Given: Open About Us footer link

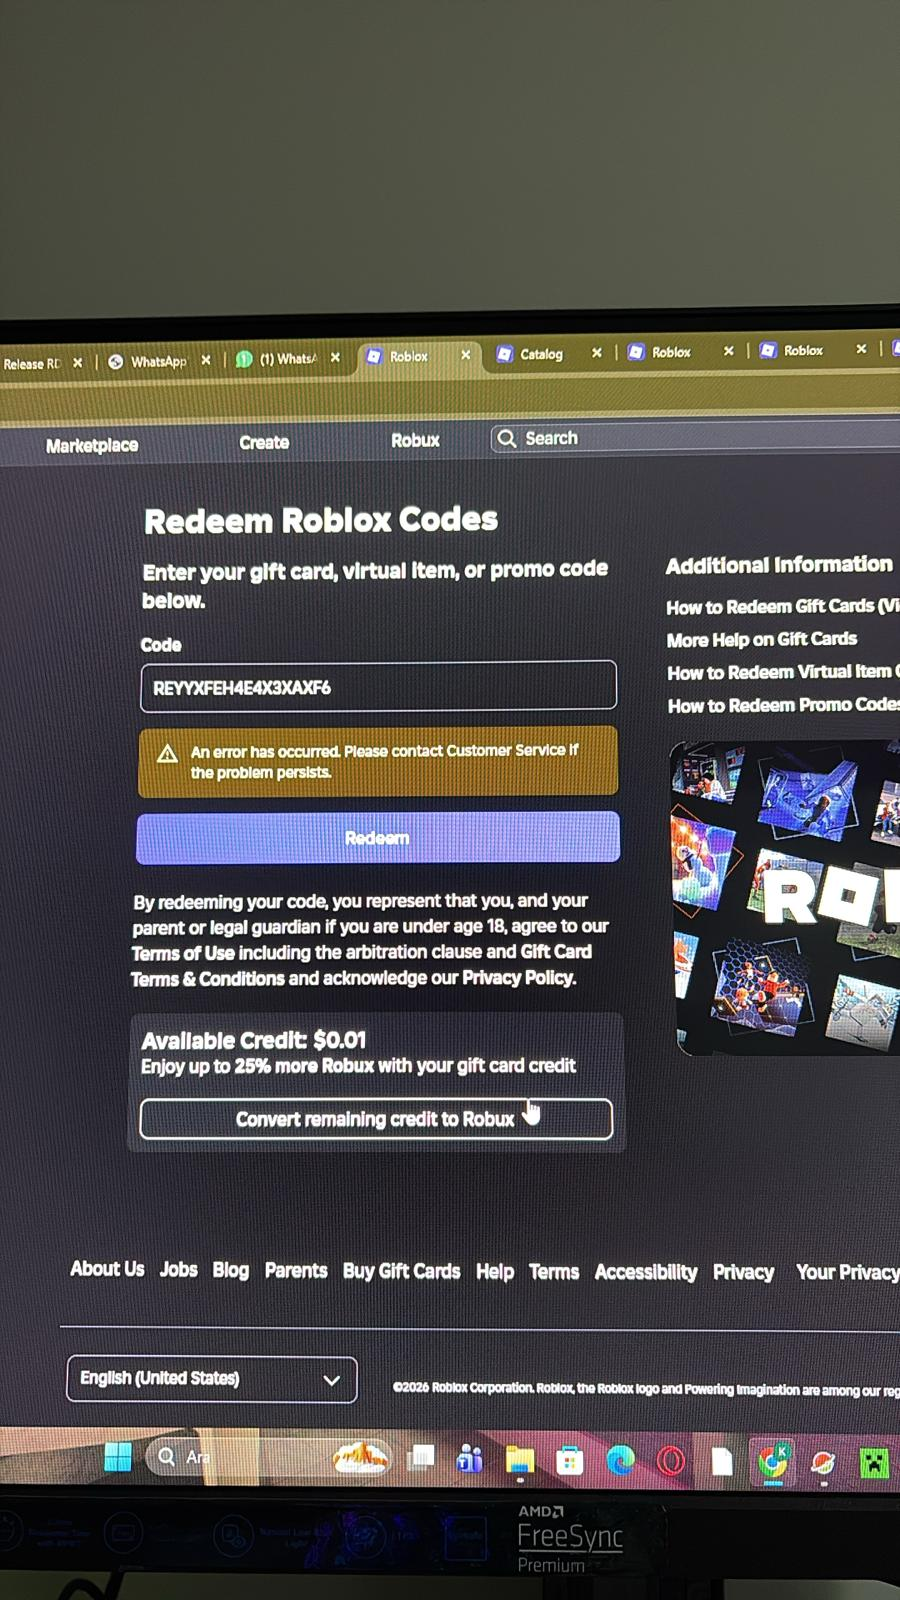Looking at the screenshot, I should coord(107,1269).
